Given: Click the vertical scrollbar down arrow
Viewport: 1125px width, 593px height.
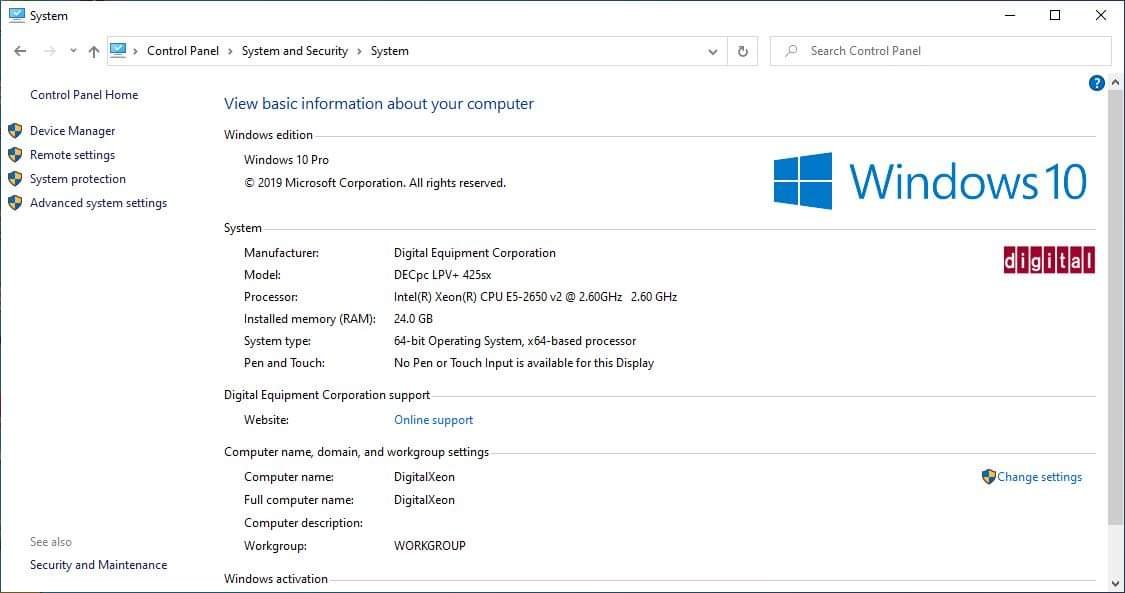Looking at the screenshot, I should click(1115, 584).
